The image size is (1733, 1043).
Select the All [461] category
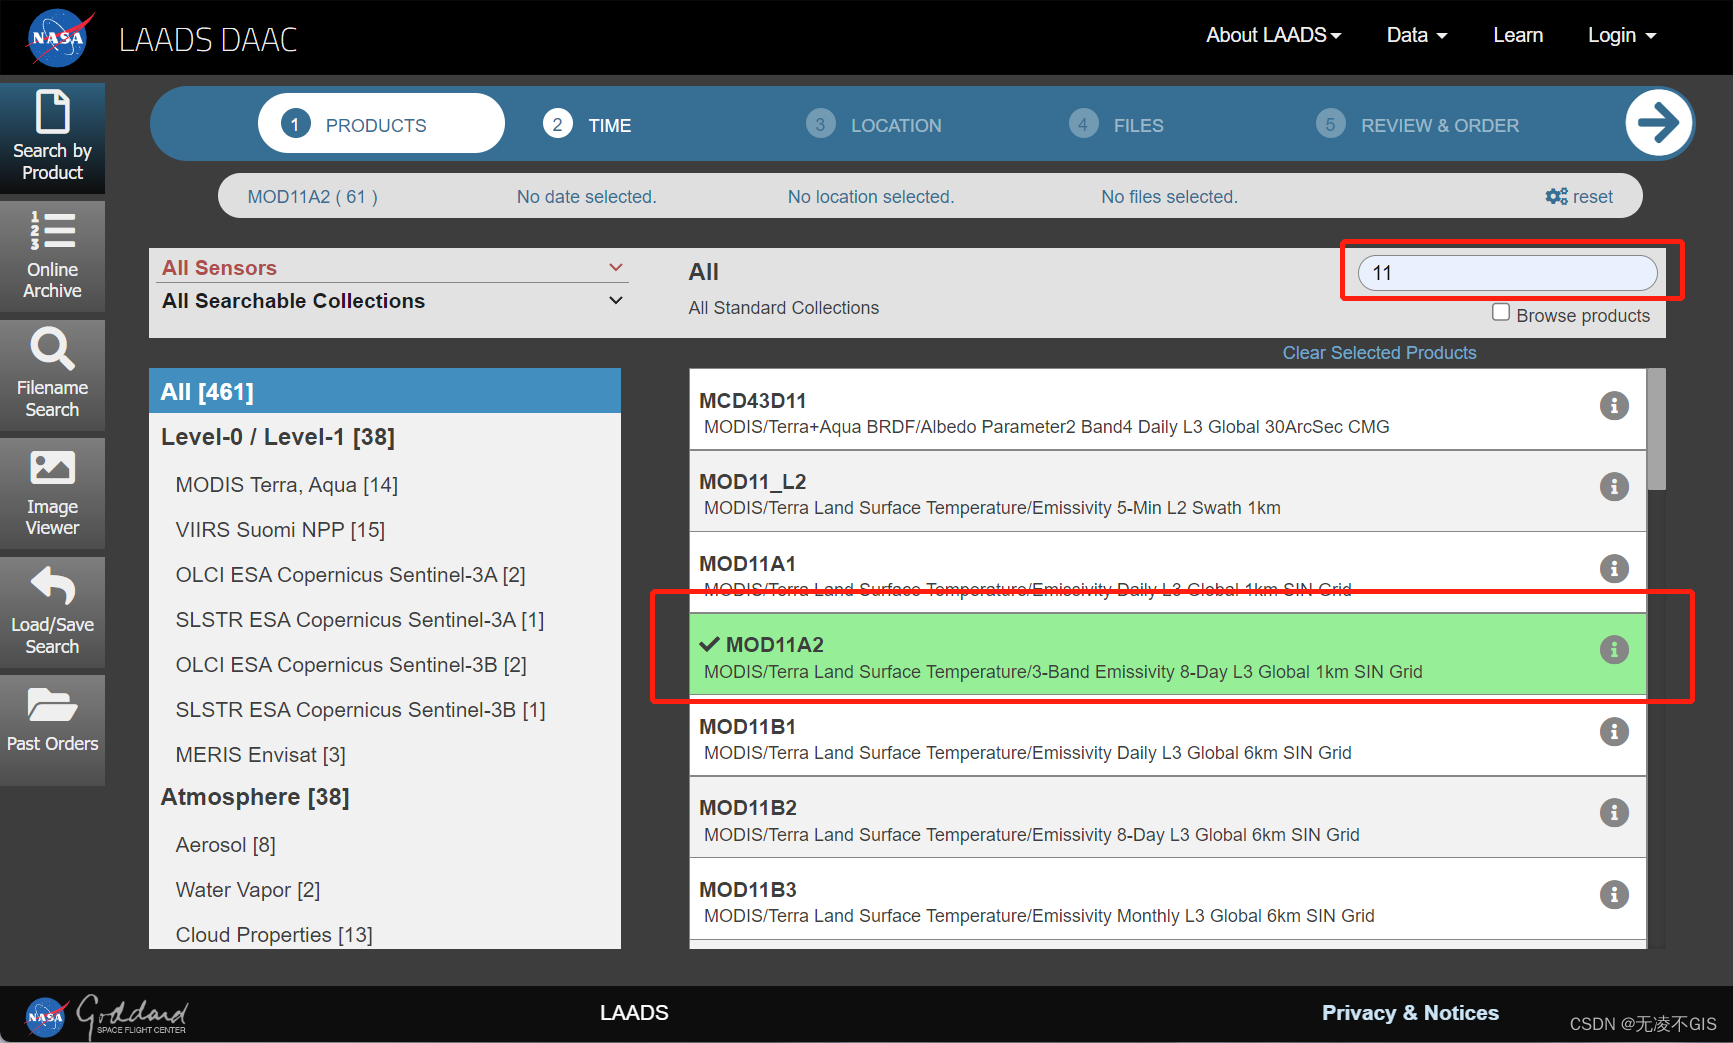click(x=385, y=391)
